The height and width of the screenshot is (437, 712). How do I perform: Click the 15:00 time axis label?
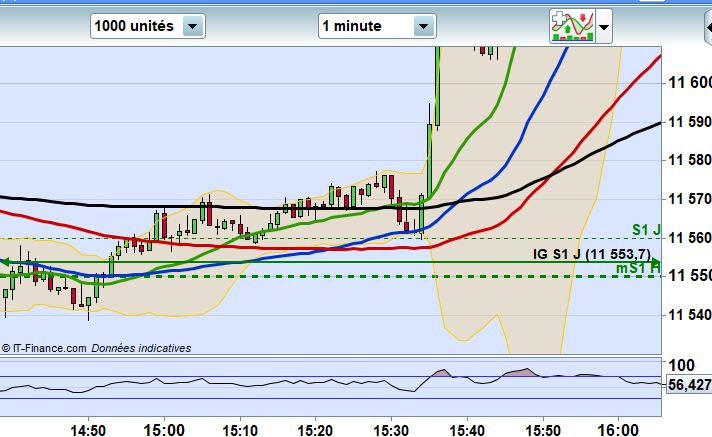point(164,430)
